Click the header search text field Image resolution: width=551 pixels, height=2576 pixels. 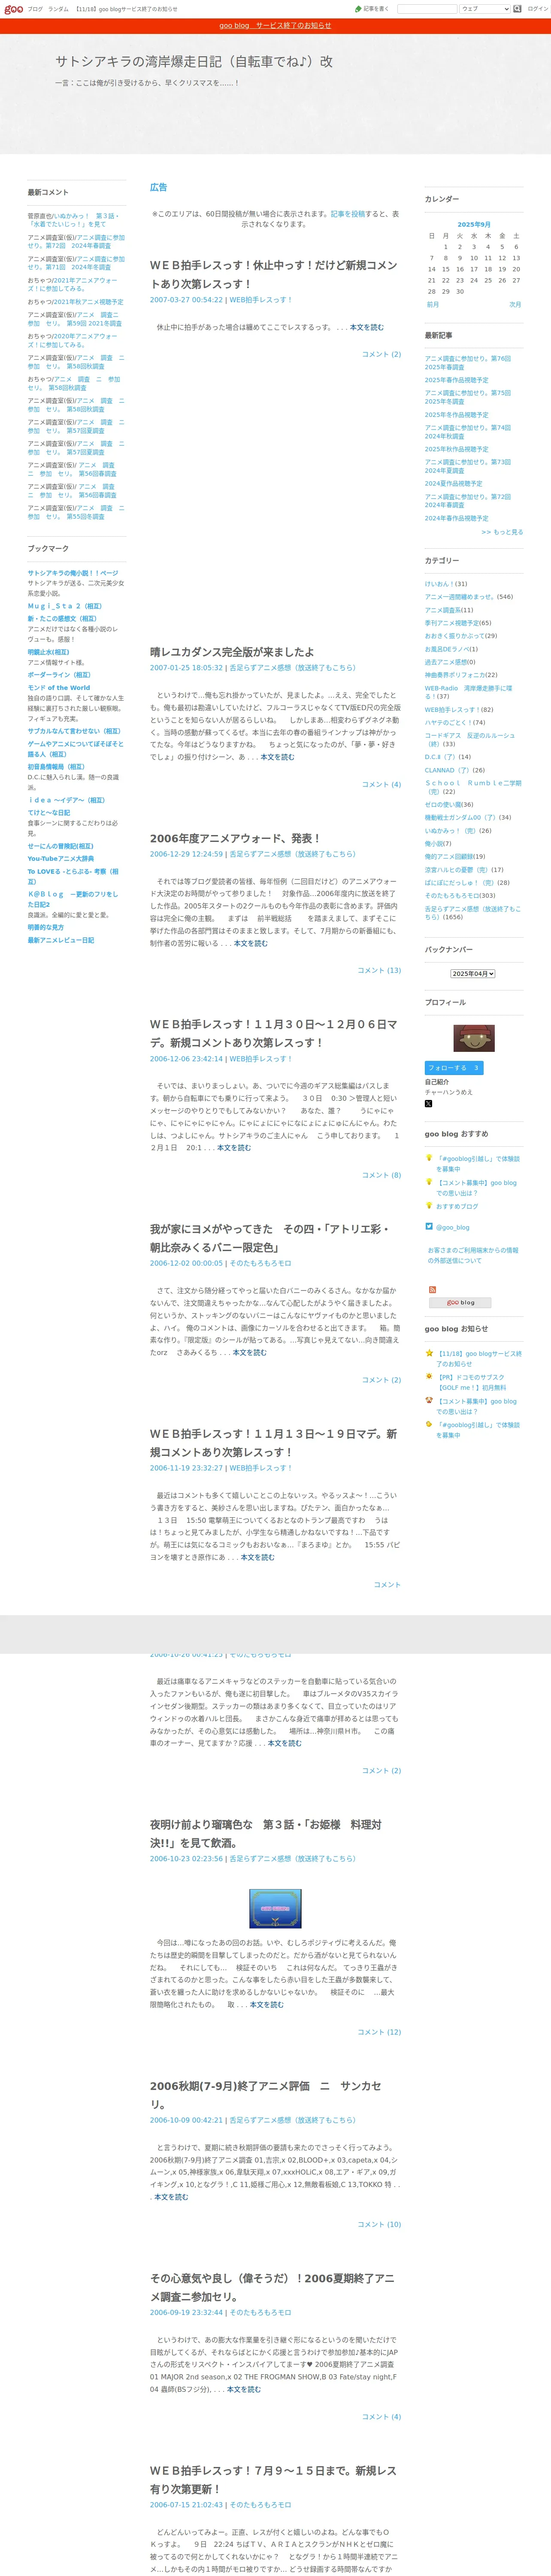[427, 9]
